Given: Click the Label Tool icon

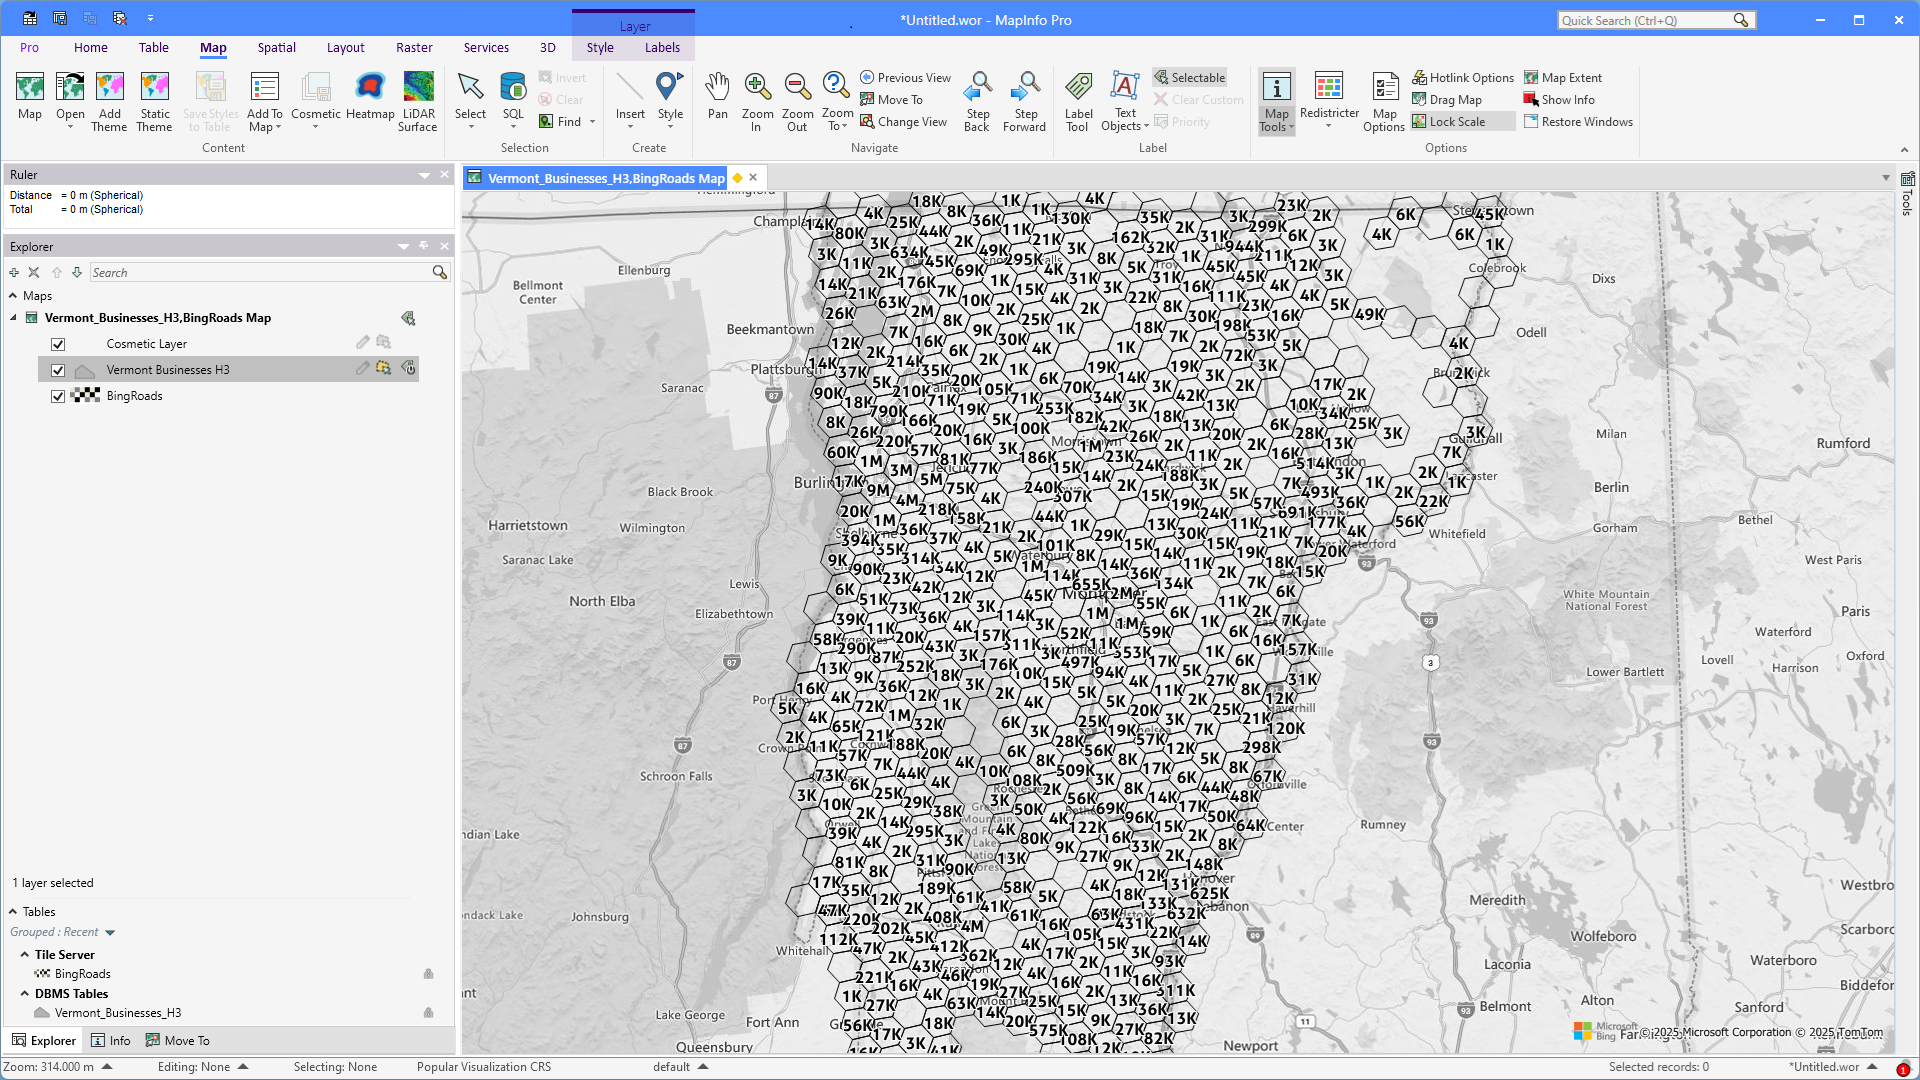Looking at the screenshot, I should click(x=1078, y=88).
